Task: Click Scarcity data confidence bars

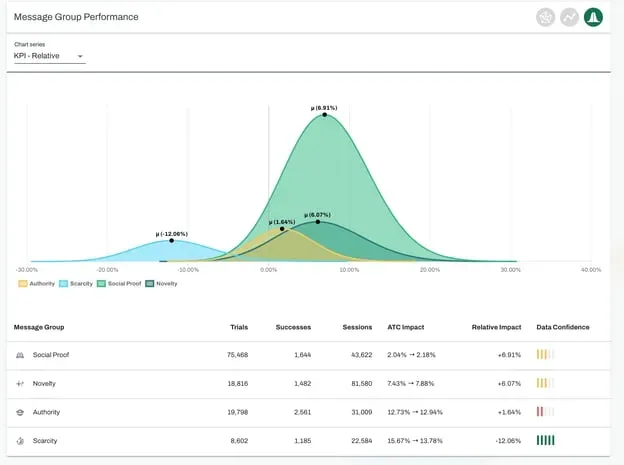Action: point(545,440)
